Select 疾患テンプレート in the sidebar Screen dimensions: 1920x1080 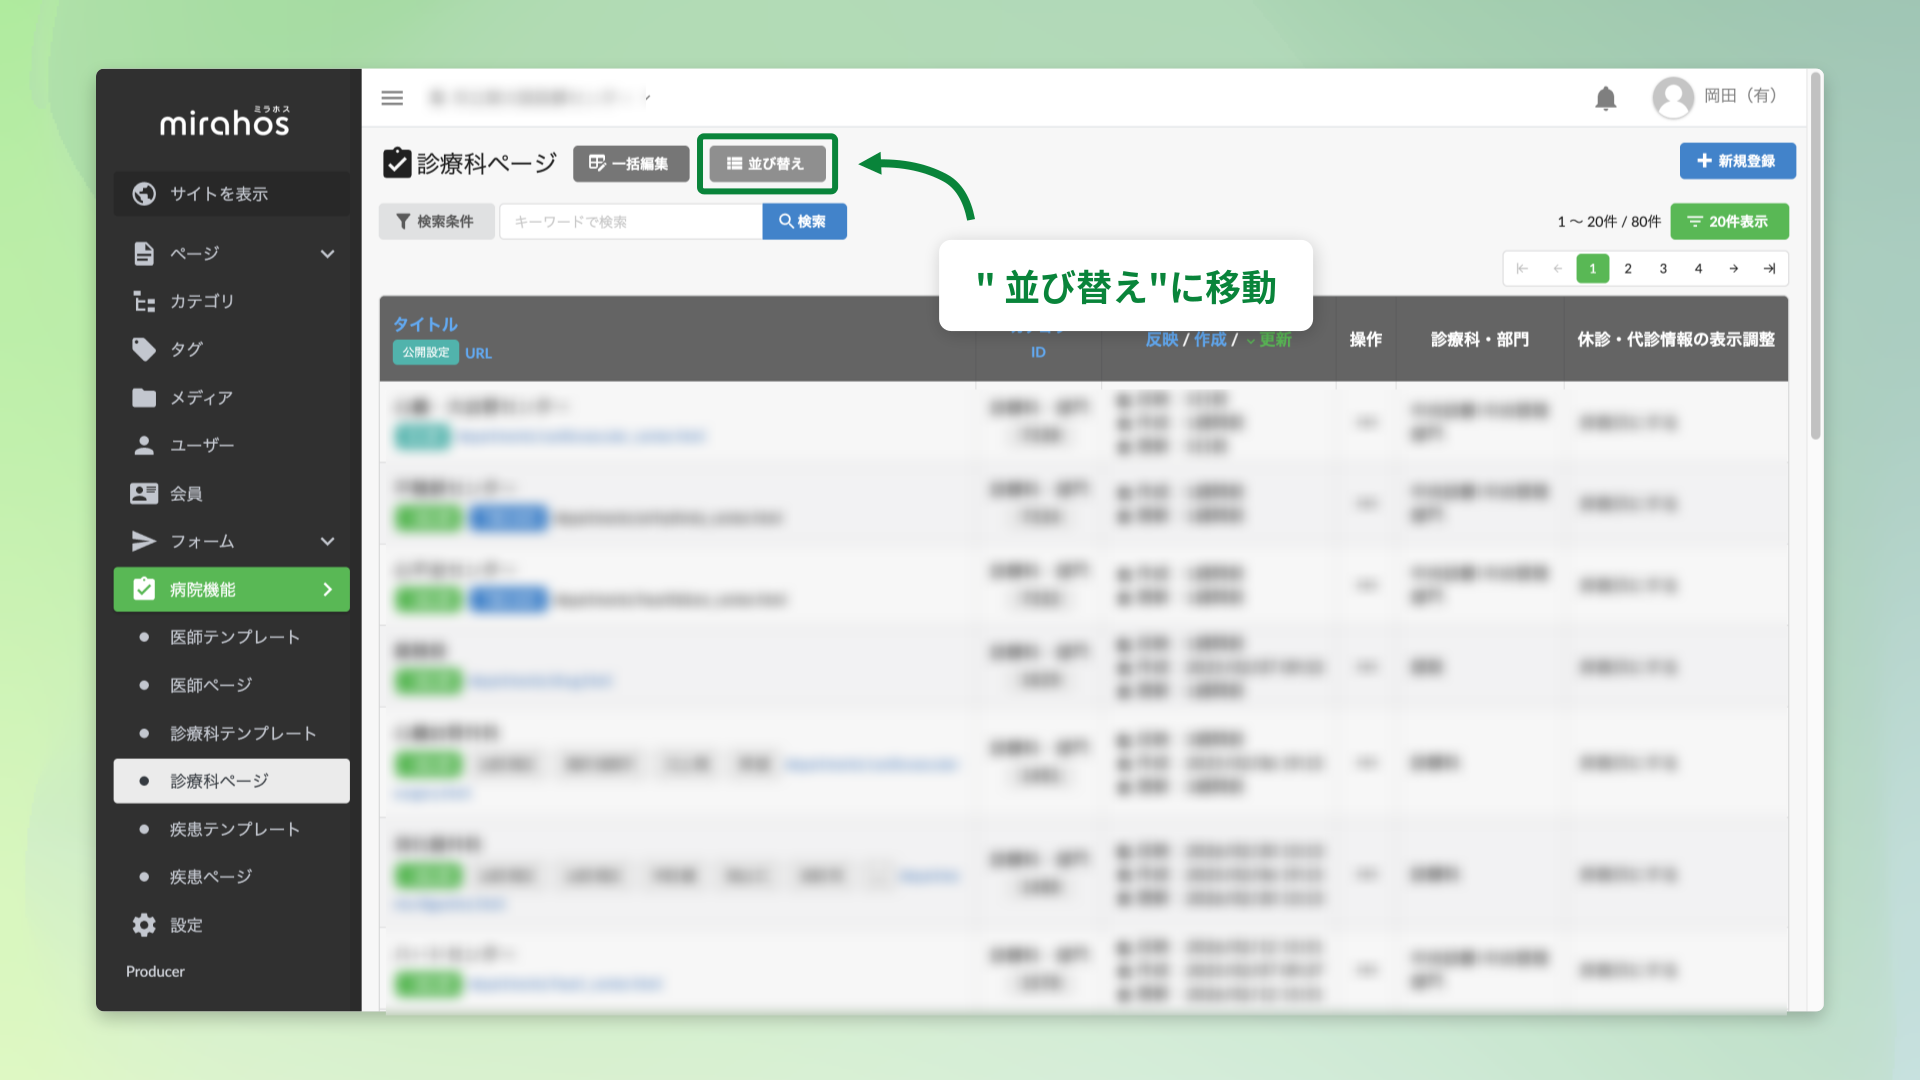click(234, 829)
